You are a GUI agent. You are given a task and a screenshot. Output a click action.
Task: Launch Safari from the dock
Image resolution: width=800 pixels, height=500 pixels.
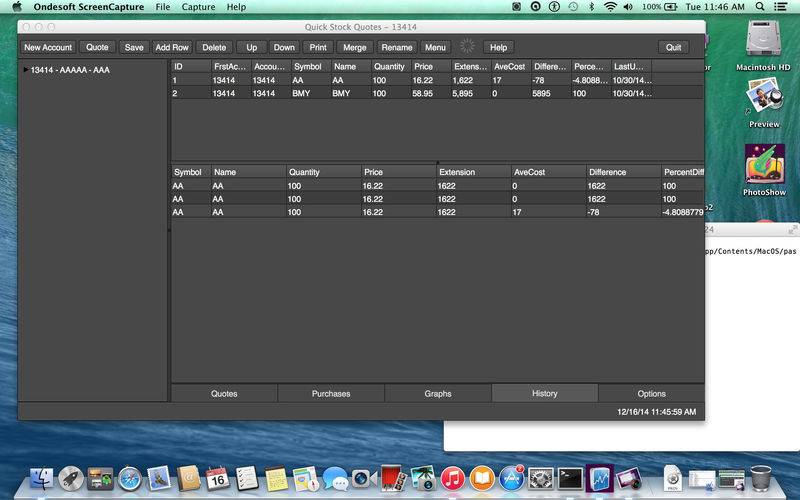coord(130,479)
